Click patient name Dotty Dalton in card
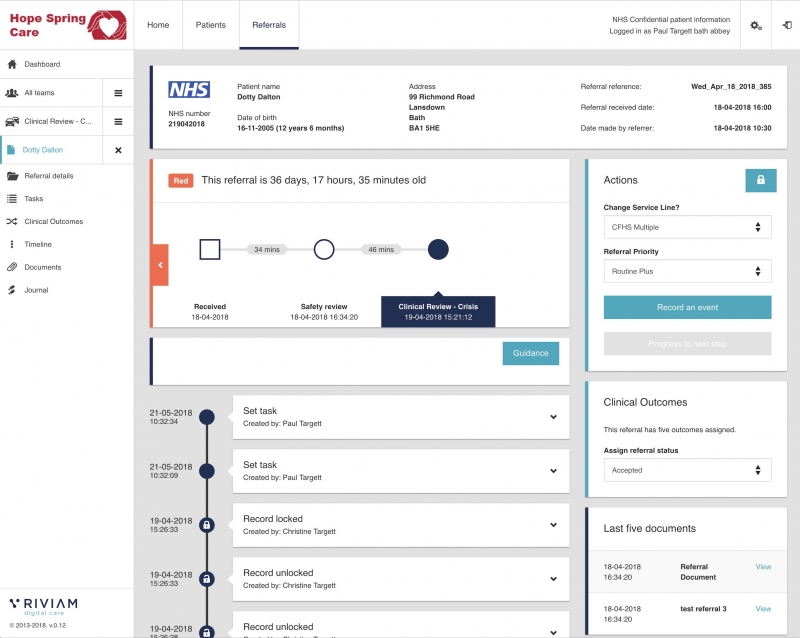Screen dimensions: 800x638 tap(259, 97)
